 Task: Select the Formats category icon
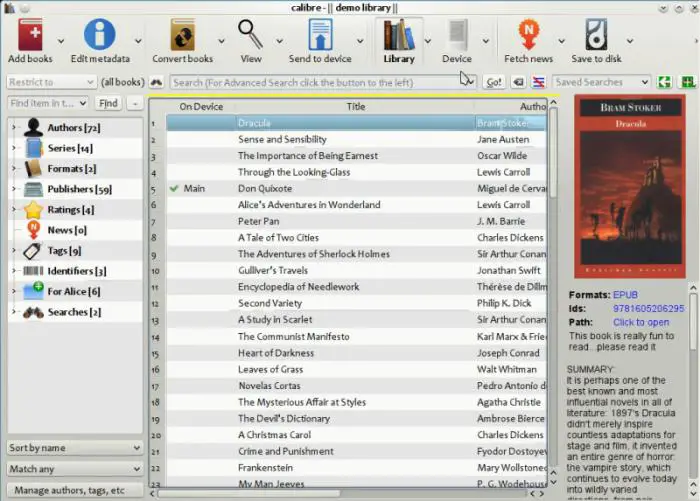(33, 168)
